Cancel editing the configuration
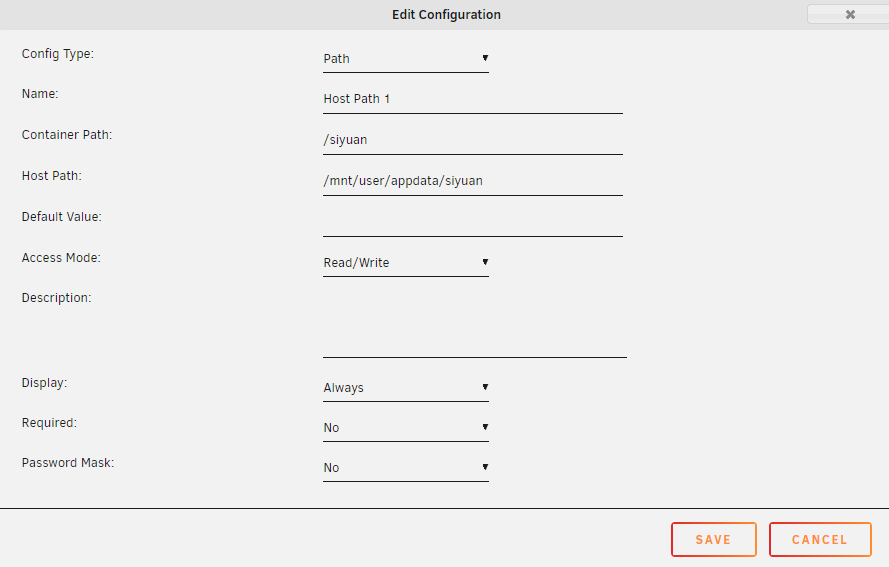The width and height of the screenshot is (889, 567). pos(820,540)
